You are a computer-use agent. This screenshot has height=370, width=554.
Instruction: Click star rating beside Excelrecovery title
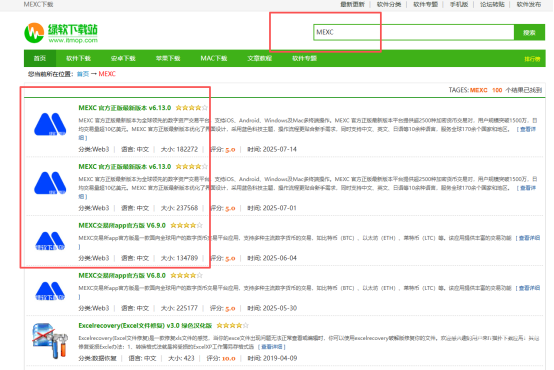click(x=232, y=325)
